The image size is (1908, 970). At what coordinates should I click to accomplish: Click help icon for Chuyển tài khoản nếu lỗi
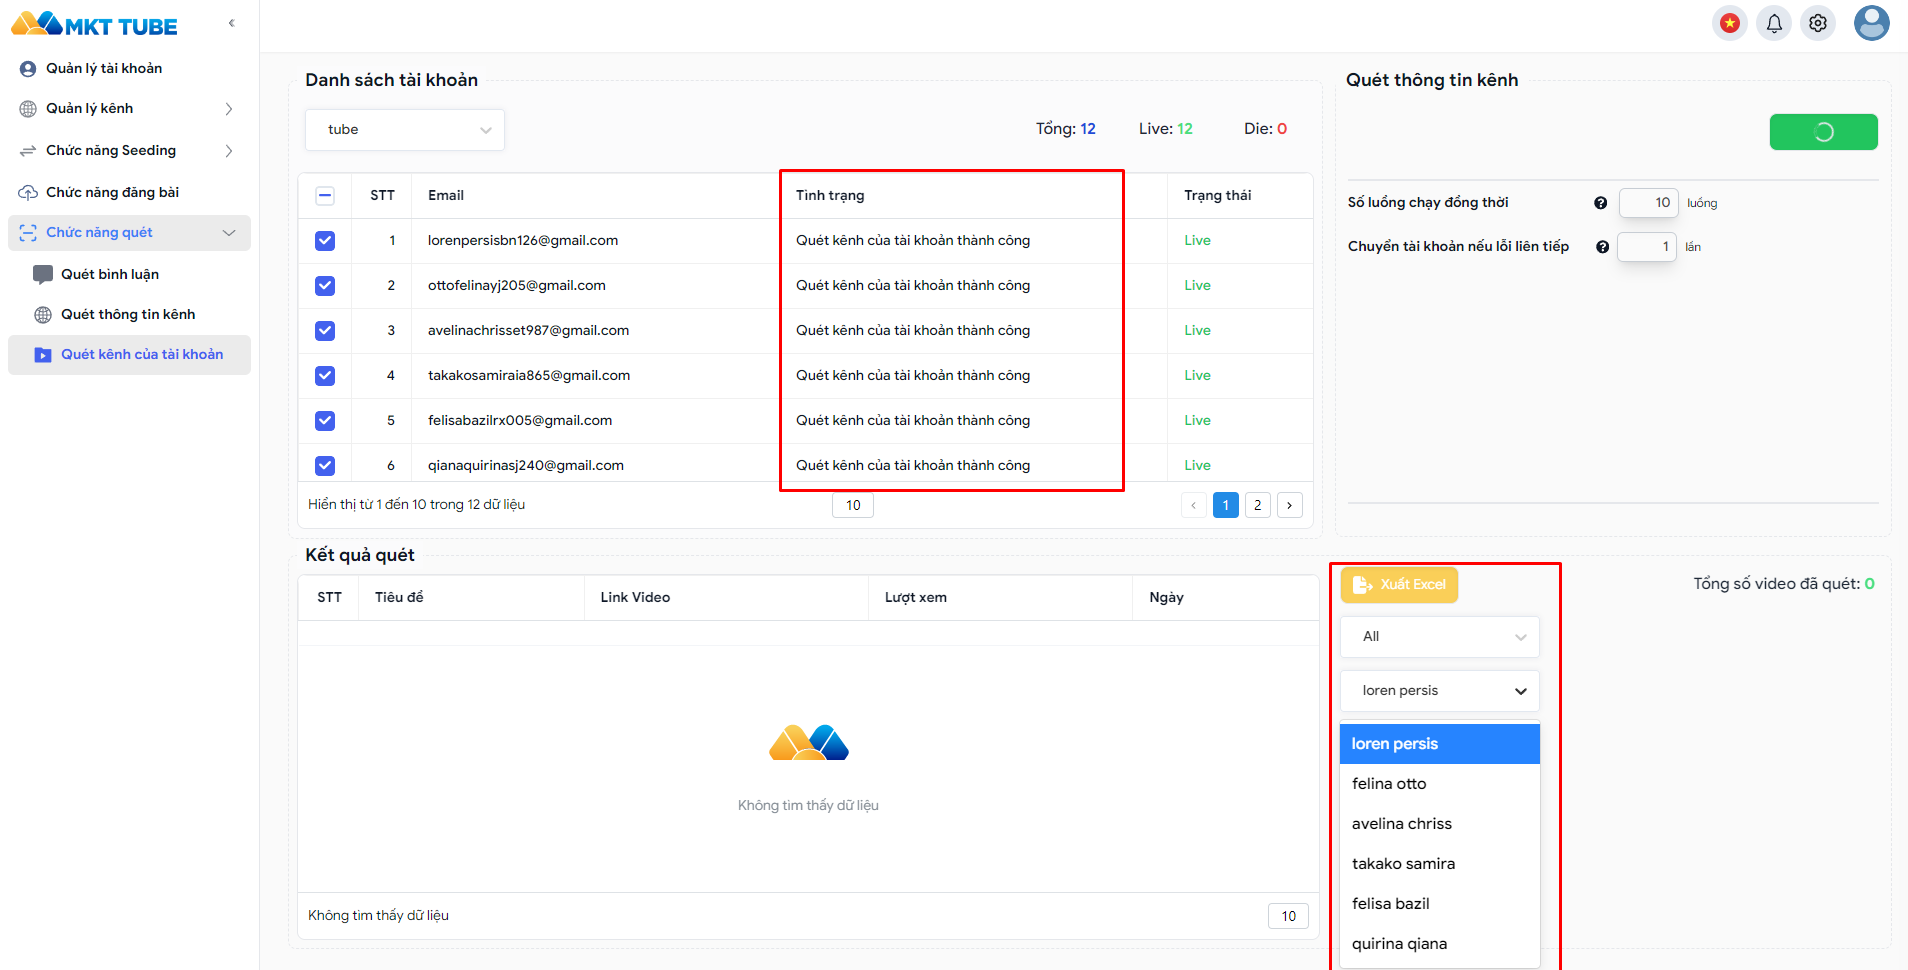pos(1603,247)
